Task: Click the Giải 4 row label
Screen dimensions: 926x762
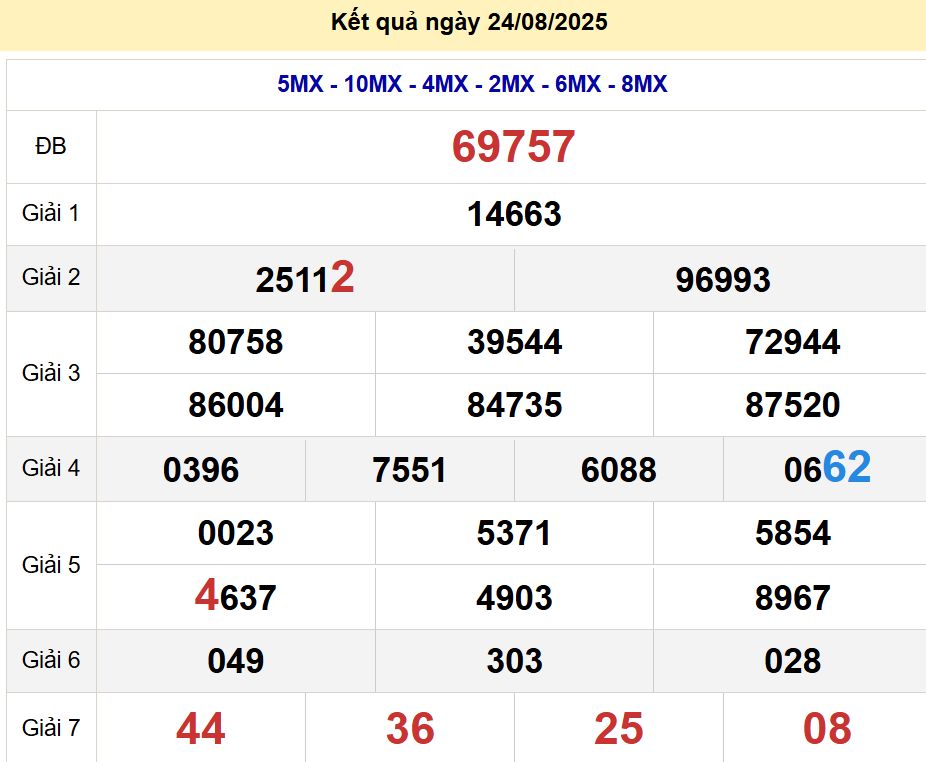Action: tap(51, 469)
